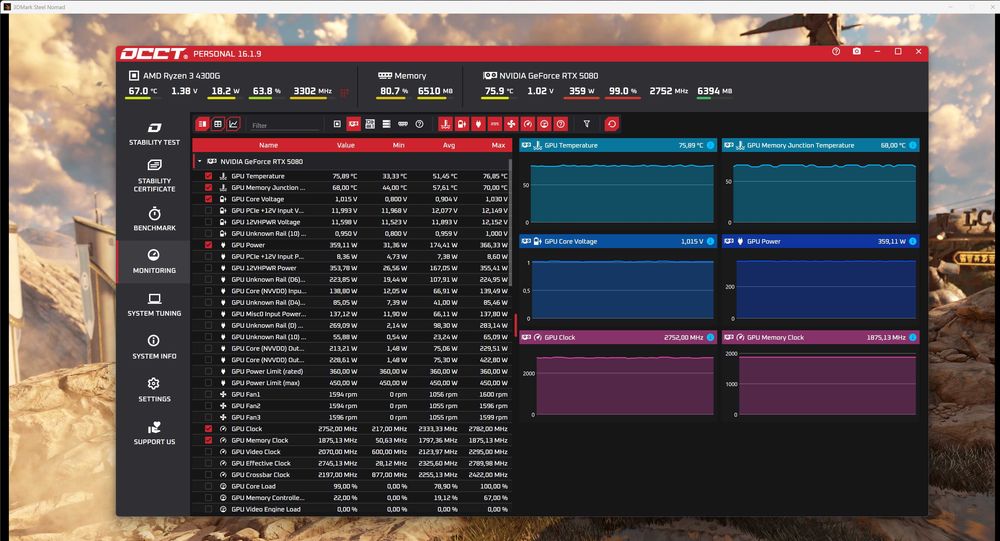Uncheck the GPU Core Voltage row checkbox
This screenshot has width=1000, height=541.
click(209, 199)
